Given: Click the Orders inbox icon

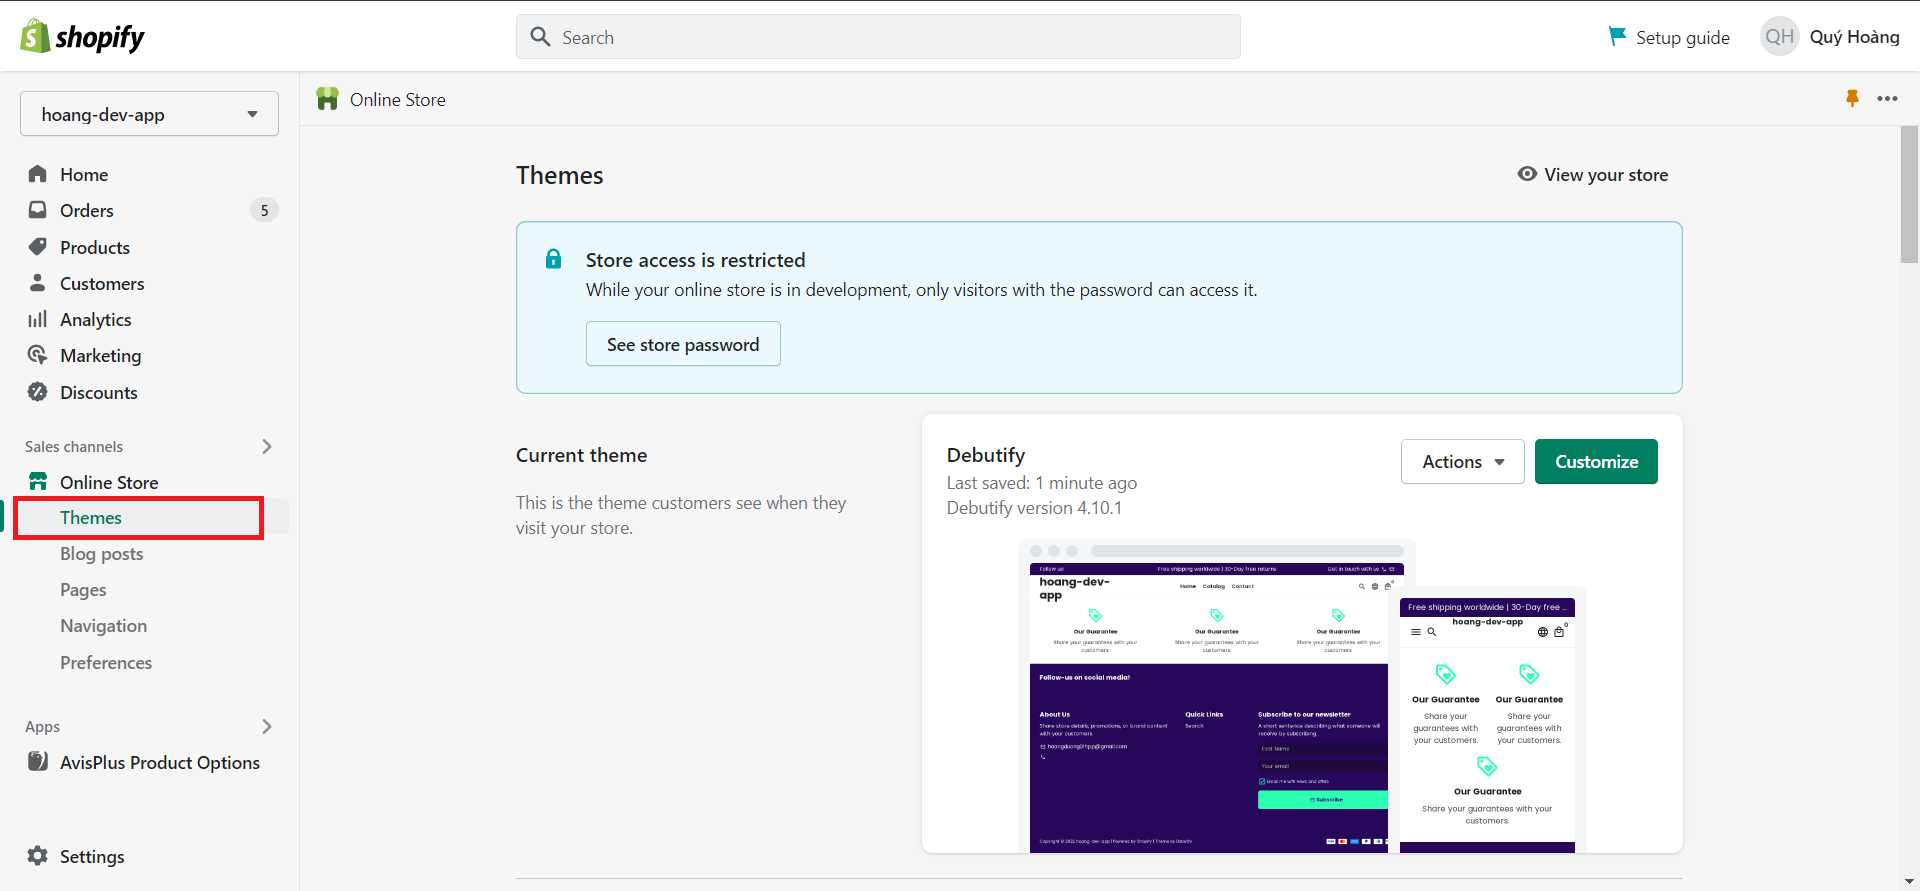Looking at the screenshot, I should (38, 210).
